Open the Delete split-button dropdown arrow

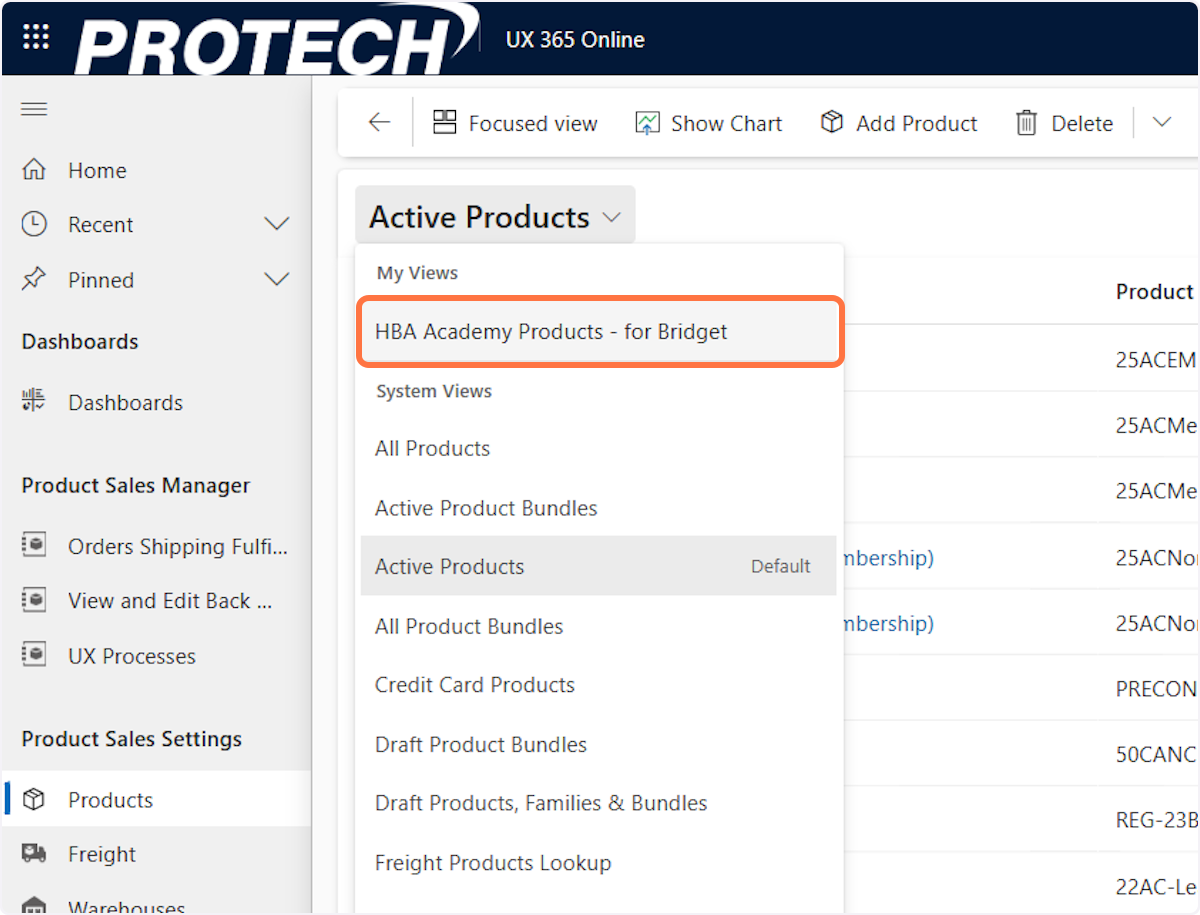click(x=1161, y=122)
